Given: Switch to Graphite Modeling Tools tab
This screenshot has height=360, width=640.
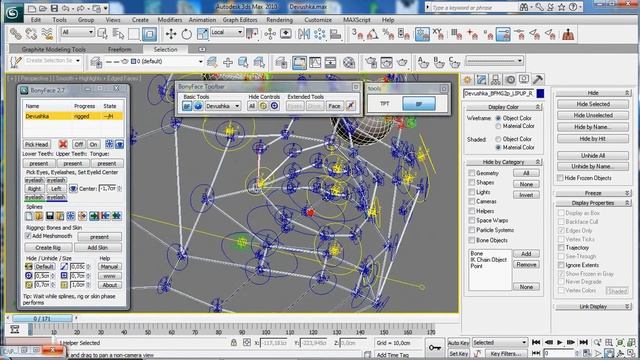Looking at the screenshot, I should [53, 49].
